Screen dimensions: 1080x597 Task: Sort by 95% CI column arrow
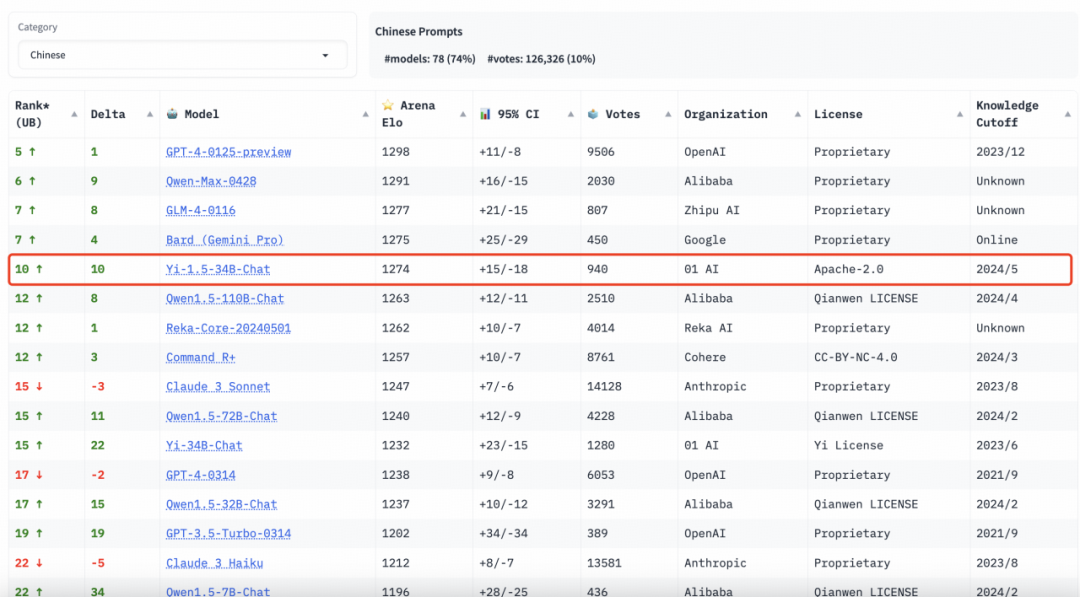tap(570, 114)
